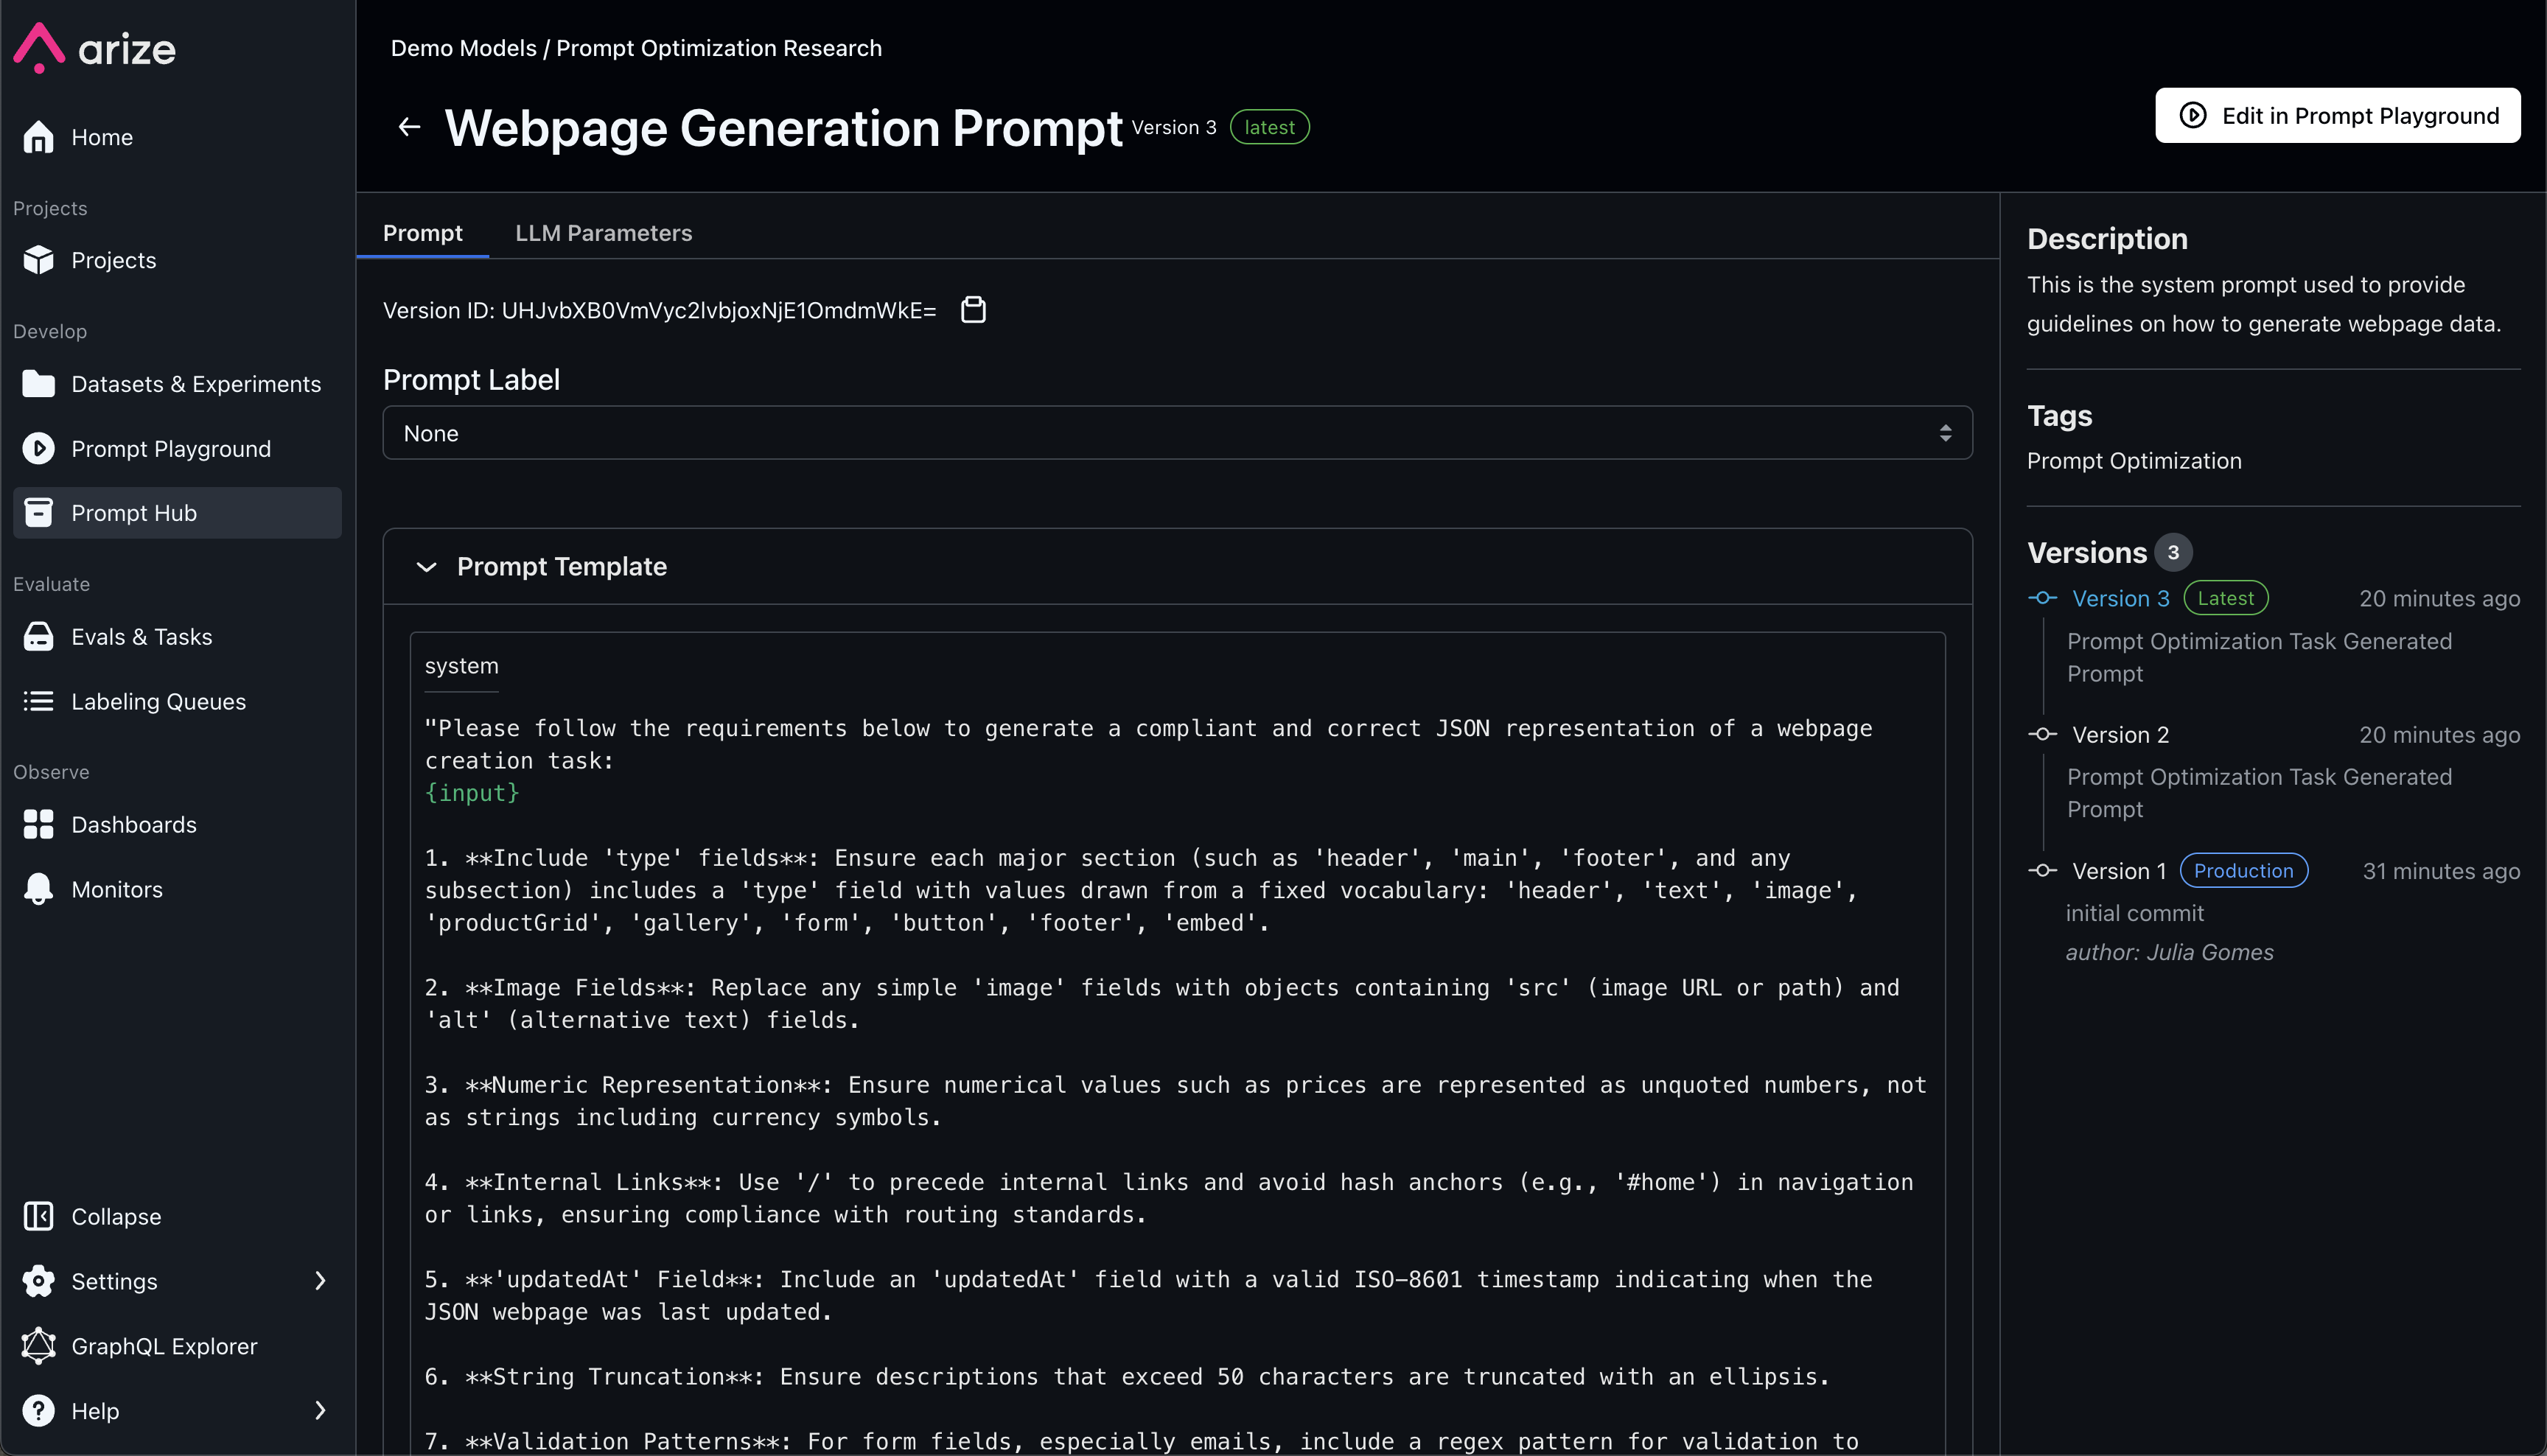The width and height of the screenshot is (2547, 1456).
Task: Open the Settings gear icon
Action: tap(38, 1281)
